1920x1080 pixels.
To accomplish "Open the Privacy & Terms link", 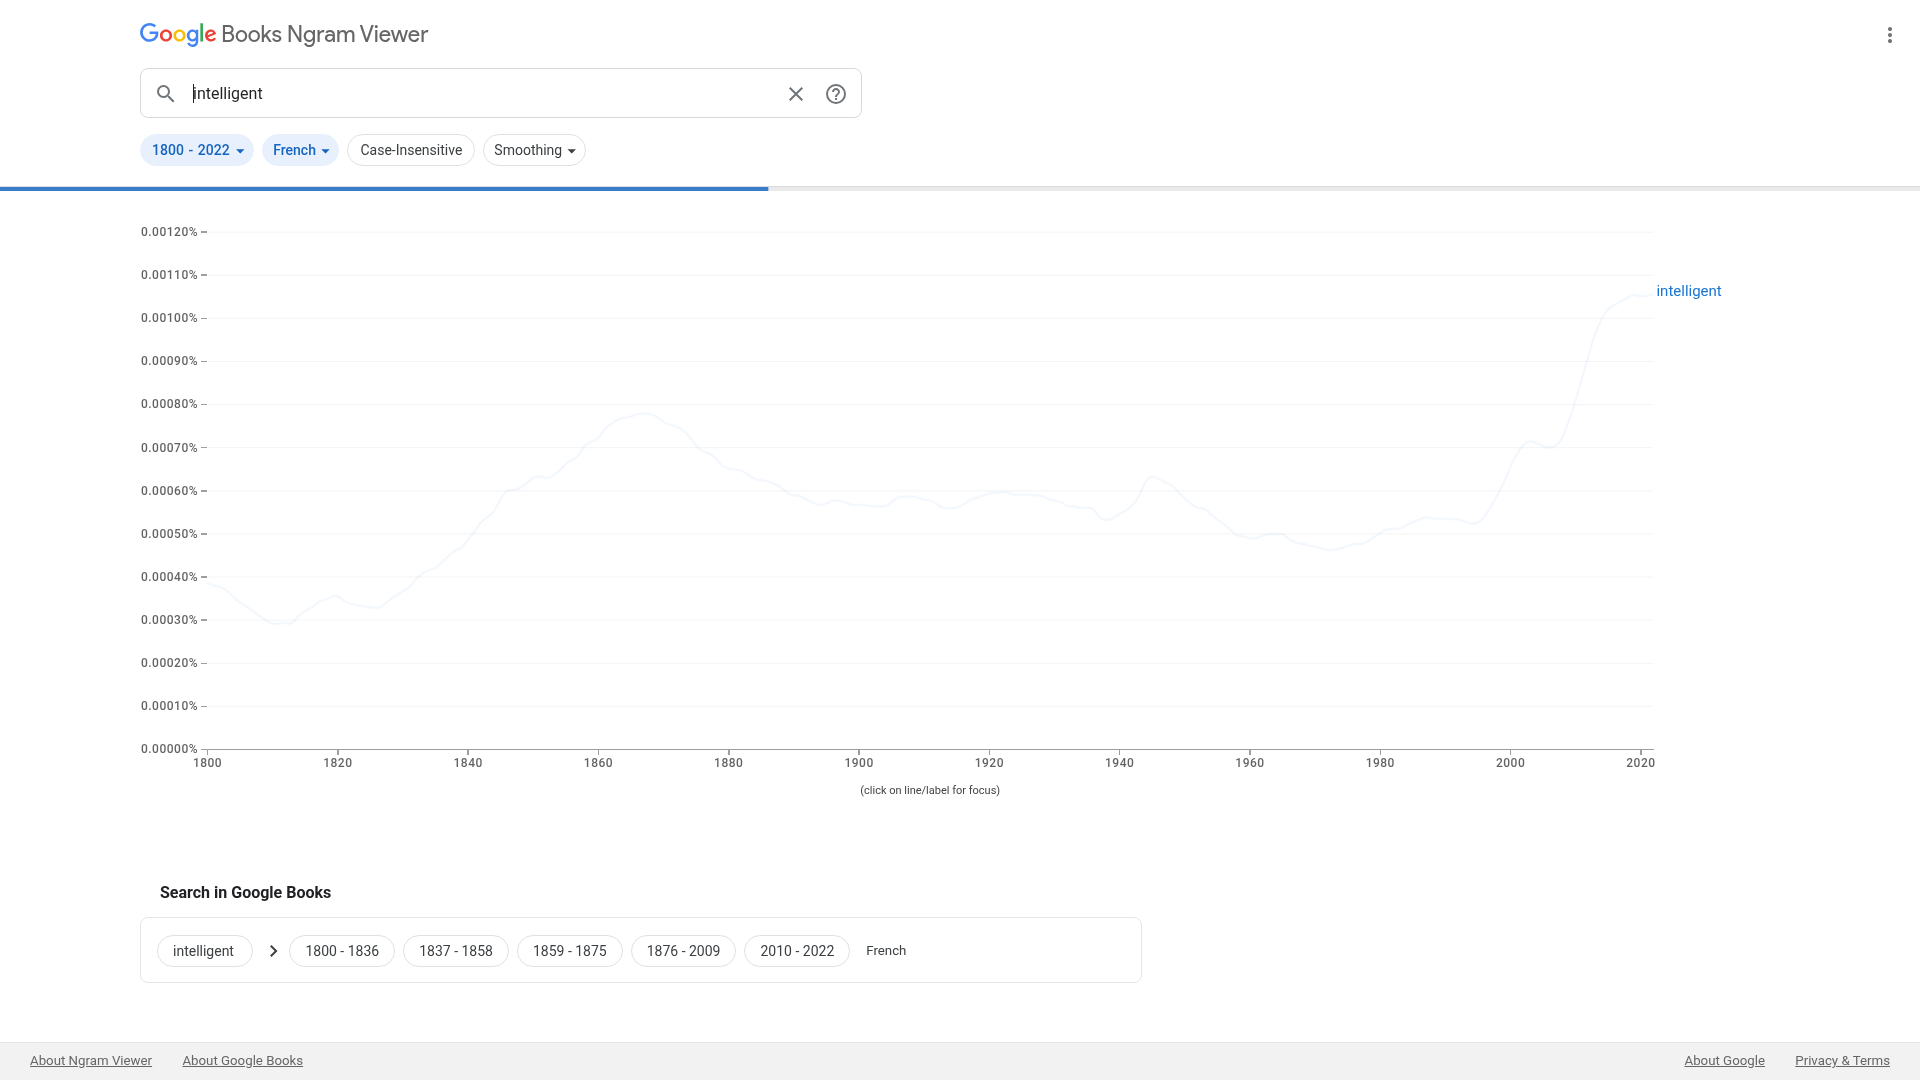I will pyautogui.click(x=1842, y=1061).
